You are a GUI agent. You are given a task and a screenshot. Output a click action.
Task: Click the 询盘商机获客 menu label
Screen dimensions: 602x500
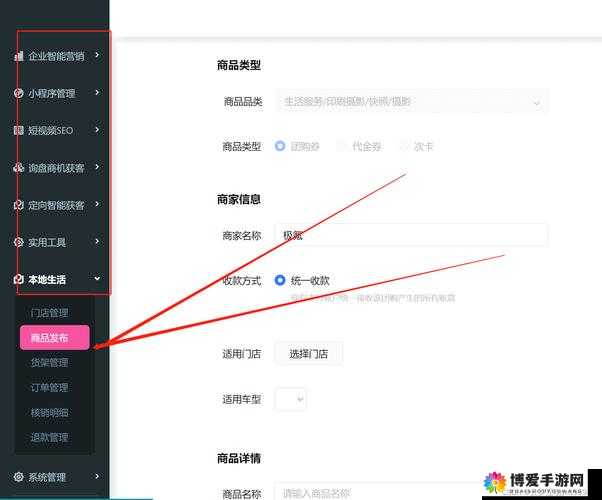coord(56,167)
